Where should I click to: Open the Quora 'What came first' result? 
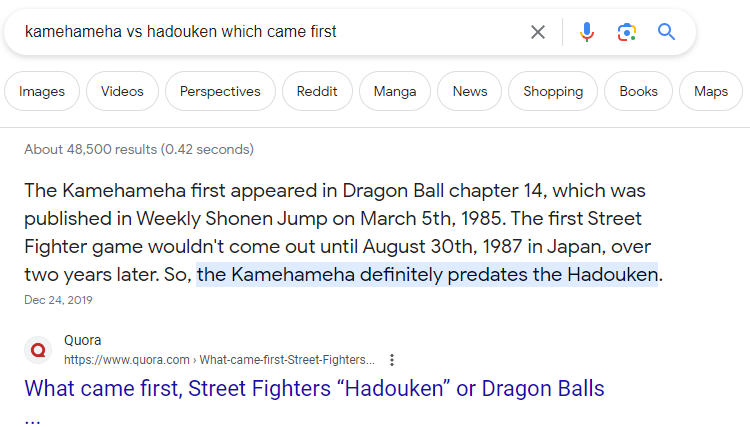pos(314,388)
